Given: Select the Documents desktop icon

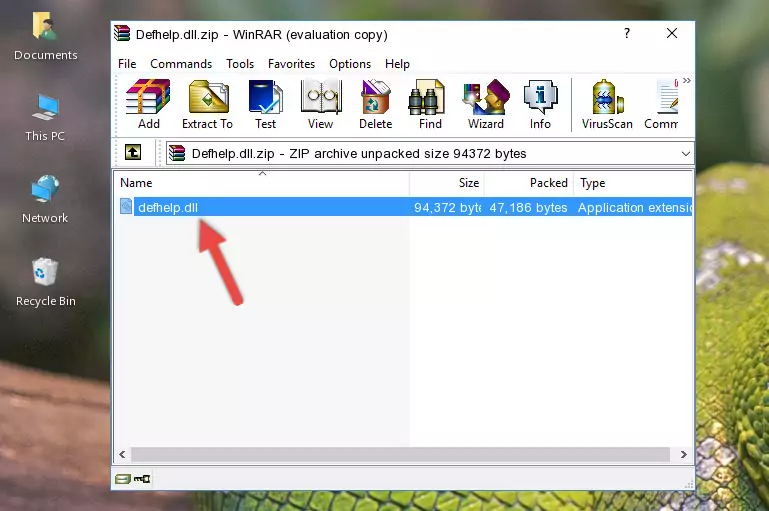Looking at the screenshot, I should click(46, 37).
